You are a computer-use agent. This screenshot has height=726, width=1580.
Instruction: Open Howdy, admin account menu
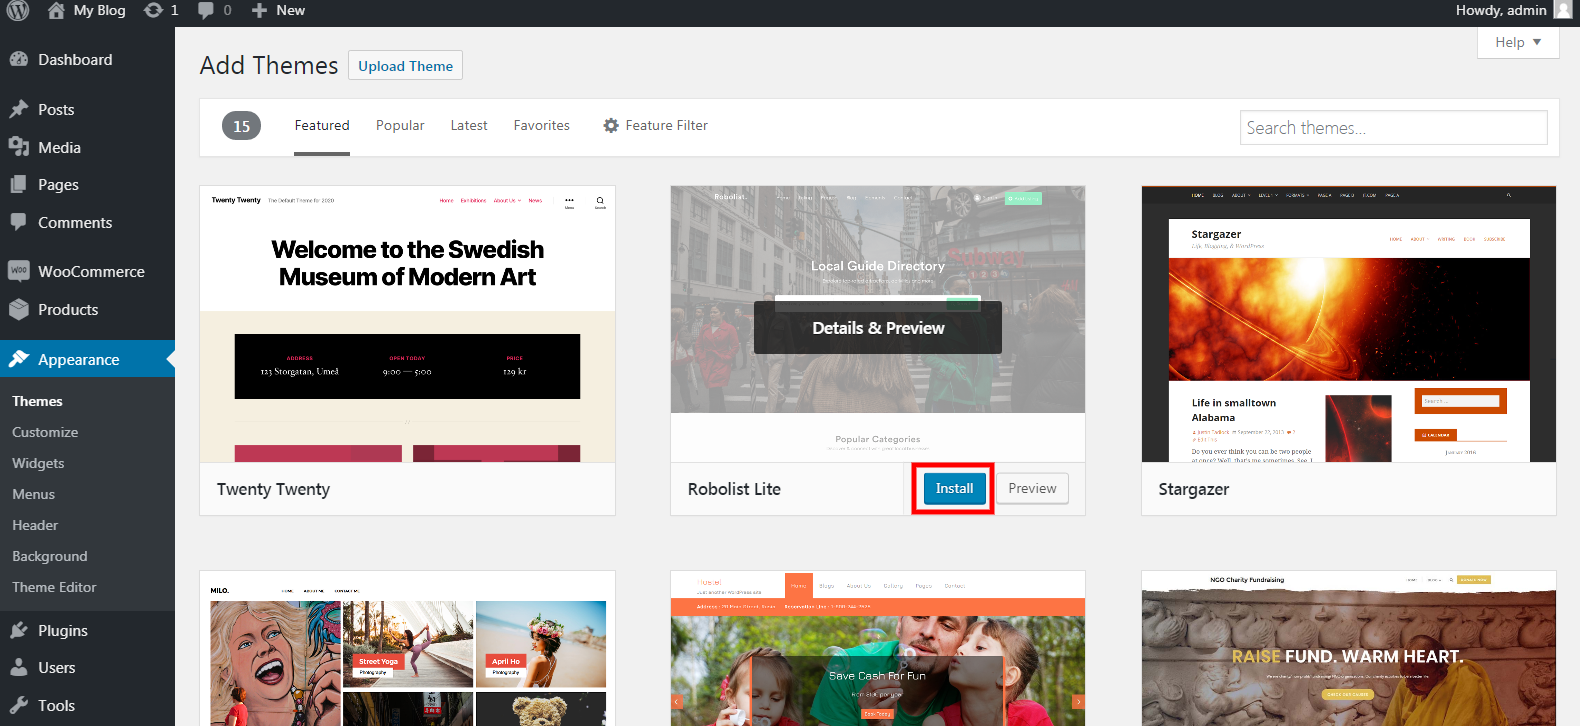coord(1513,10)
